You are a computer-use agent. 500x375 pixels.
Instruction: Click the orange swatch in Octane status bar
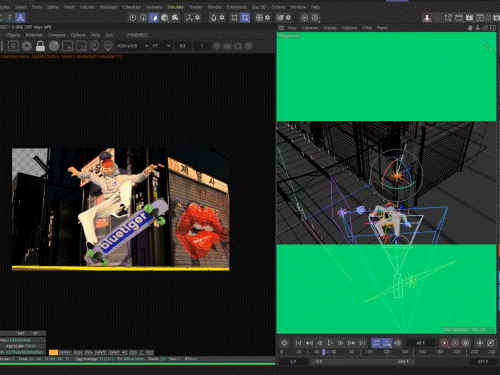[53, 352]
